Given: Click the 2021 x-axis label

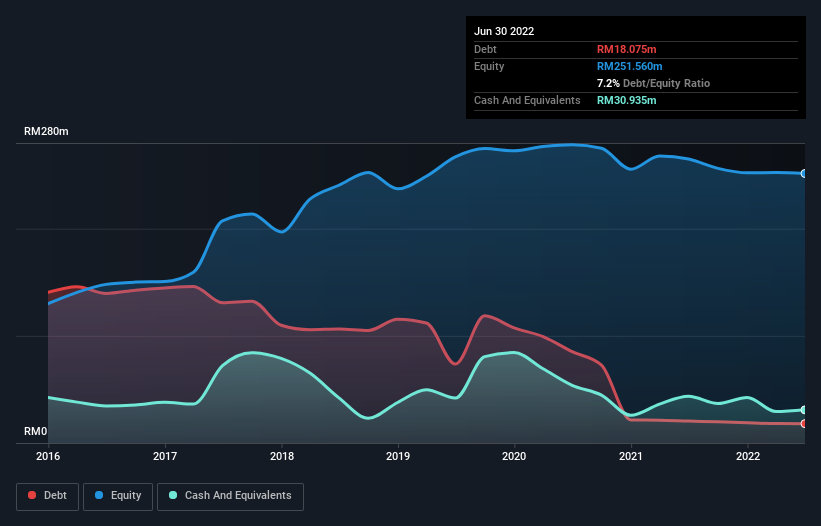Looking at the screenshot, I should pyautogui.click(x=631, y=456).
